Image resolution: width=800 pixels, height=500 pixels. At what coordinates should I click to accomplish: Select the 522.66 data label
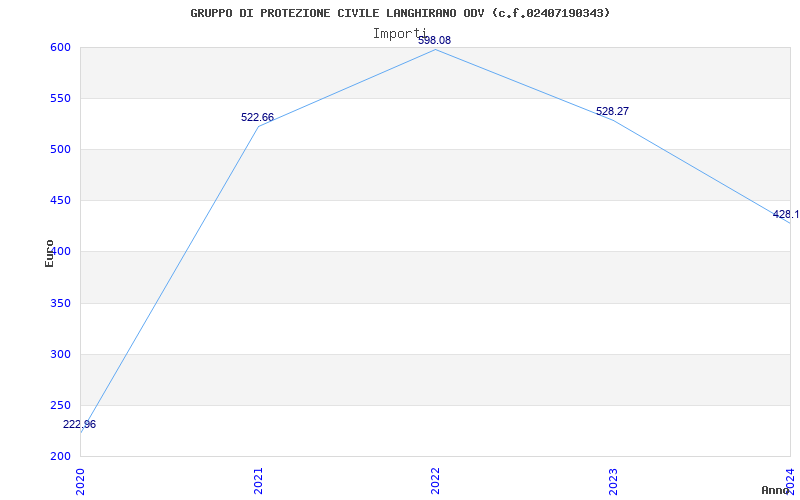pyautogui.click(x=257, y=117)
